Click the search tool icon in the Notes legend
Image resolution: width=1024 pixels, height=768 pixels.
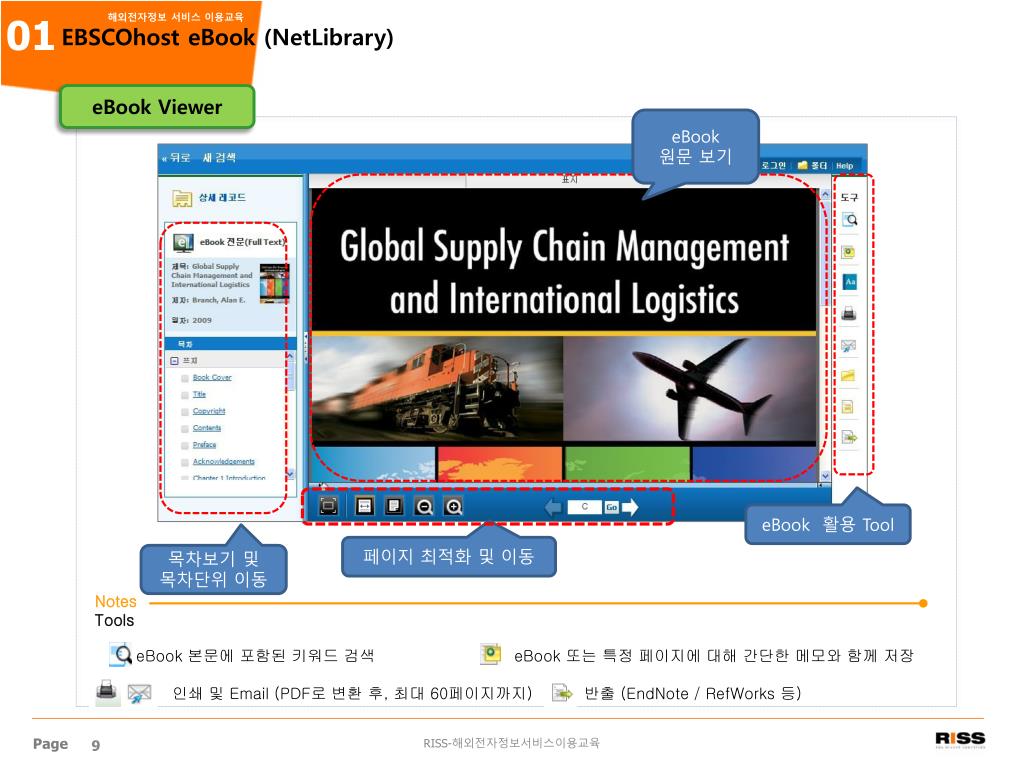pyautogui.click(x=121, y=654)
